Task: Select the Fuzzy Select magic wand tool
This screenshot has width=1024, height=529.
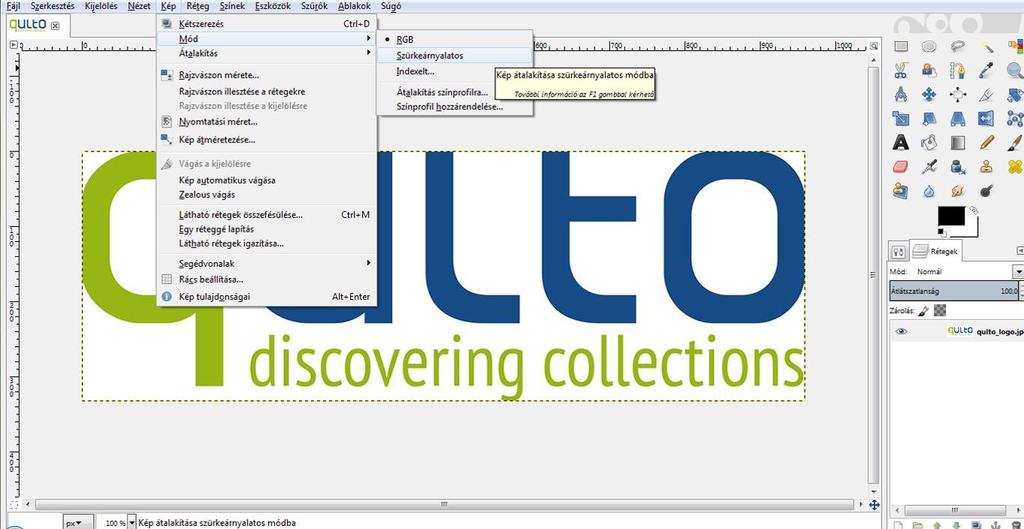Action: [x=987, y=46]
